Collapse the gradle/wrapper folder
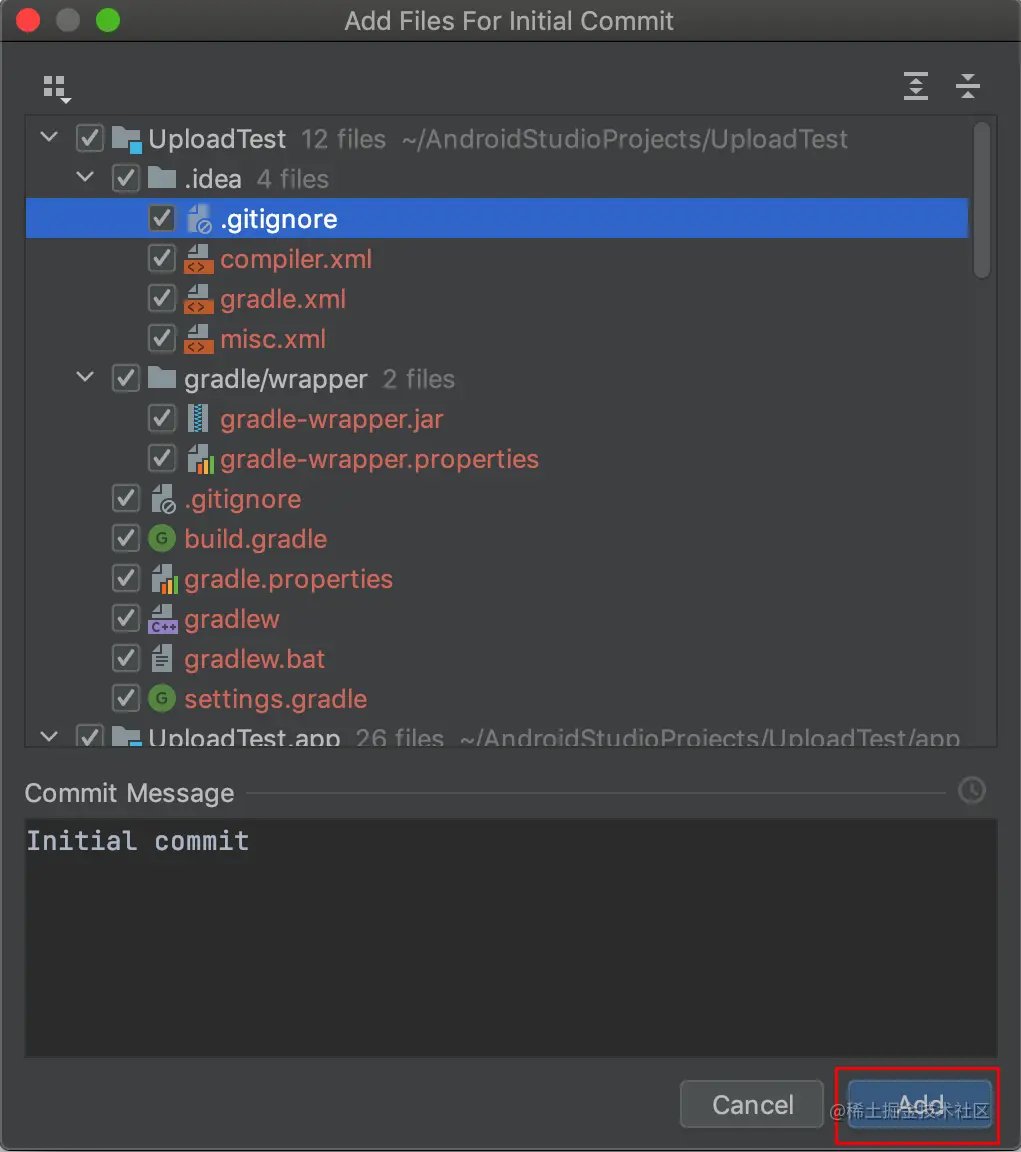1021x1152 pixels. (86, 379)
